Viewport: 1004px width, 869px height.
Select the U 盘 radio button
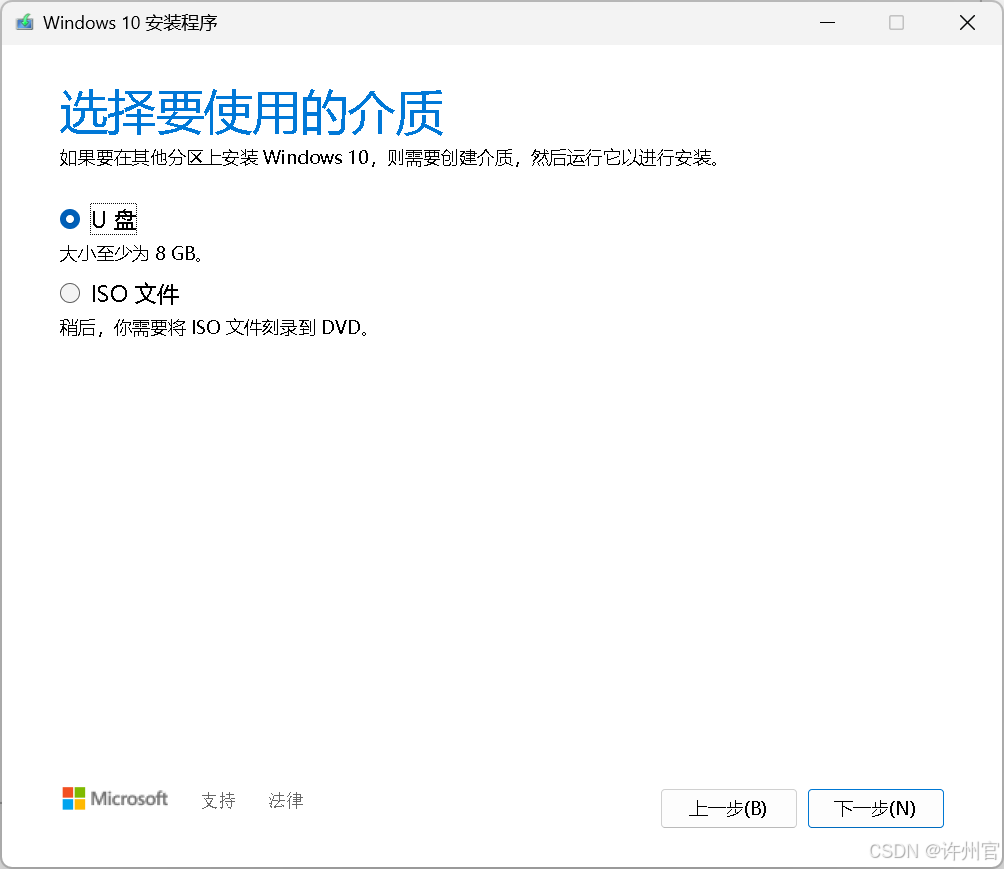click(70, 219)
